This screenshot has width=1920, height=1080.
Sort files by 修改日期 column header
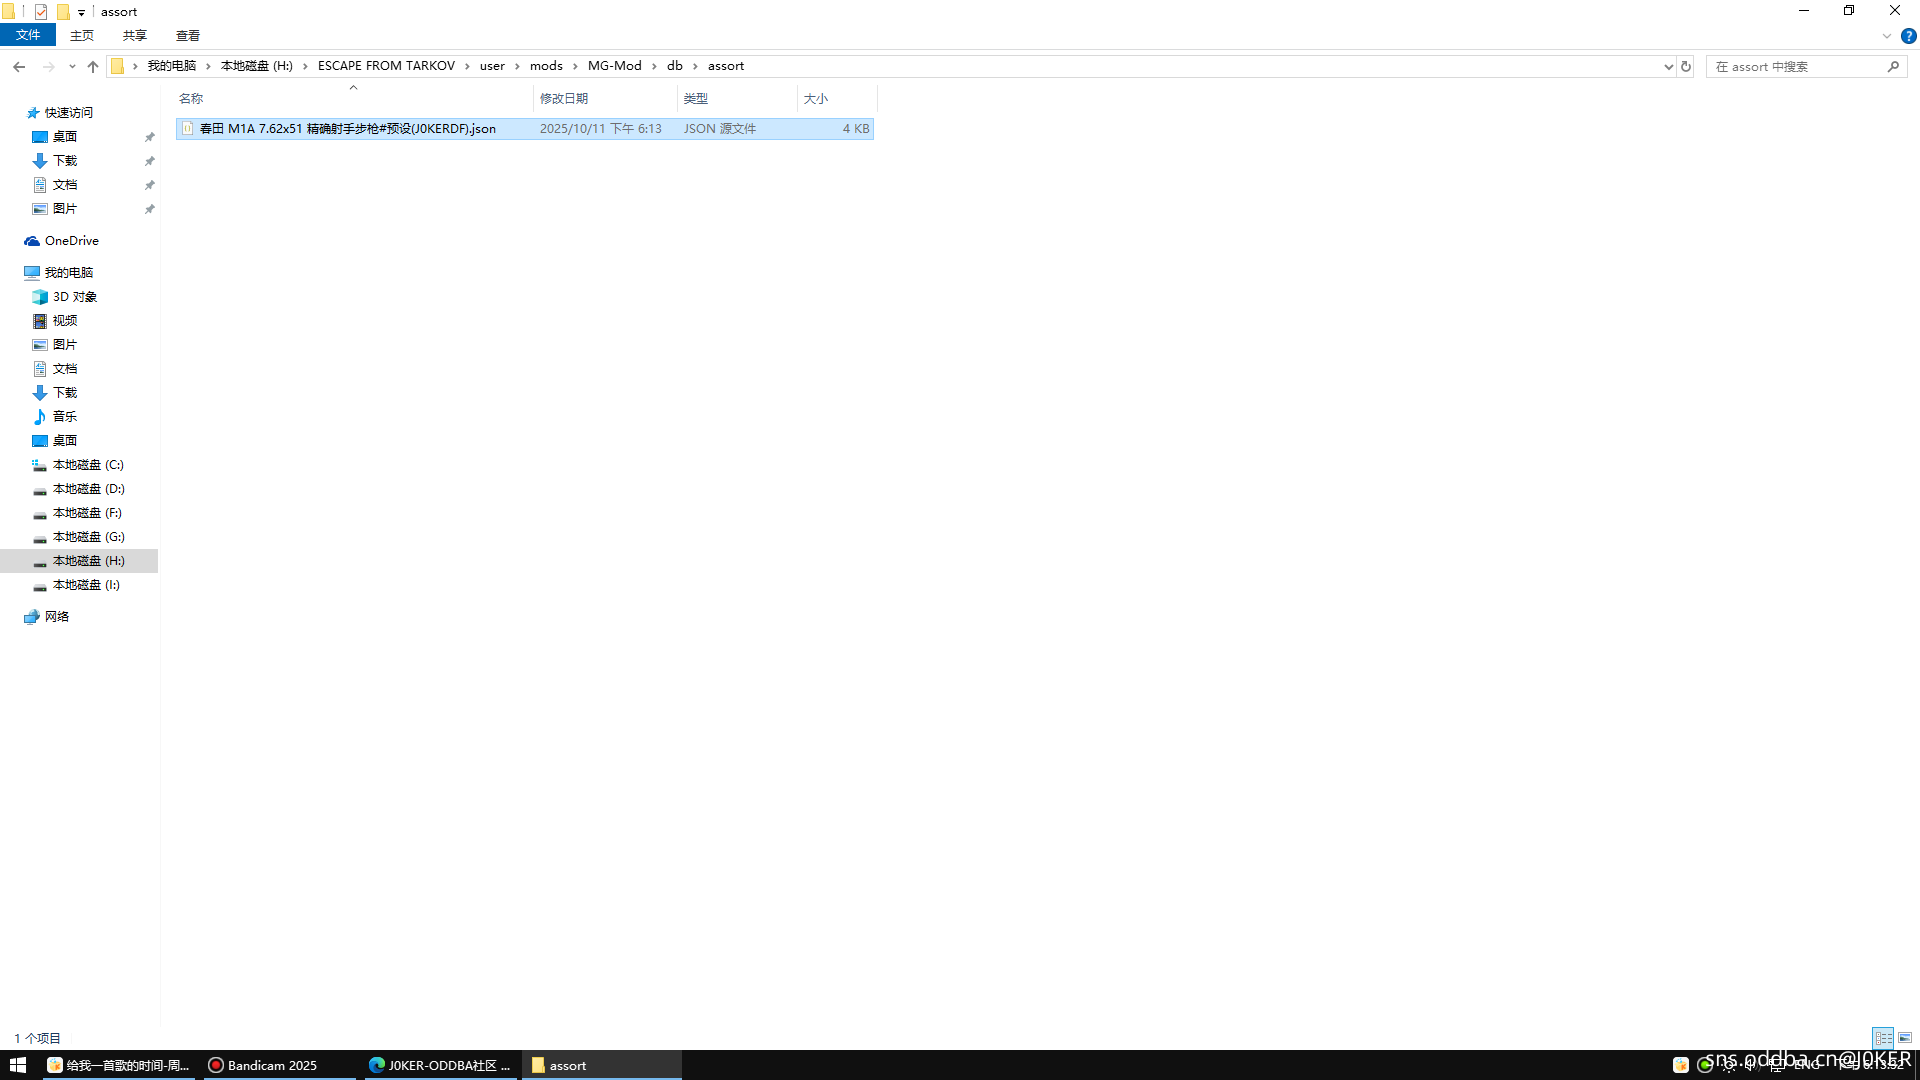[x=564, y=99]
